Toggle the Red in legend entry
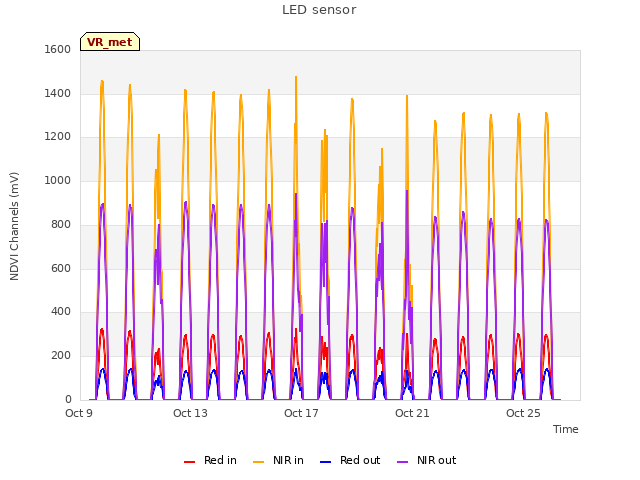The width and height of the screenshot is (640, 480). pyautogui.click(x=210, y=460)
